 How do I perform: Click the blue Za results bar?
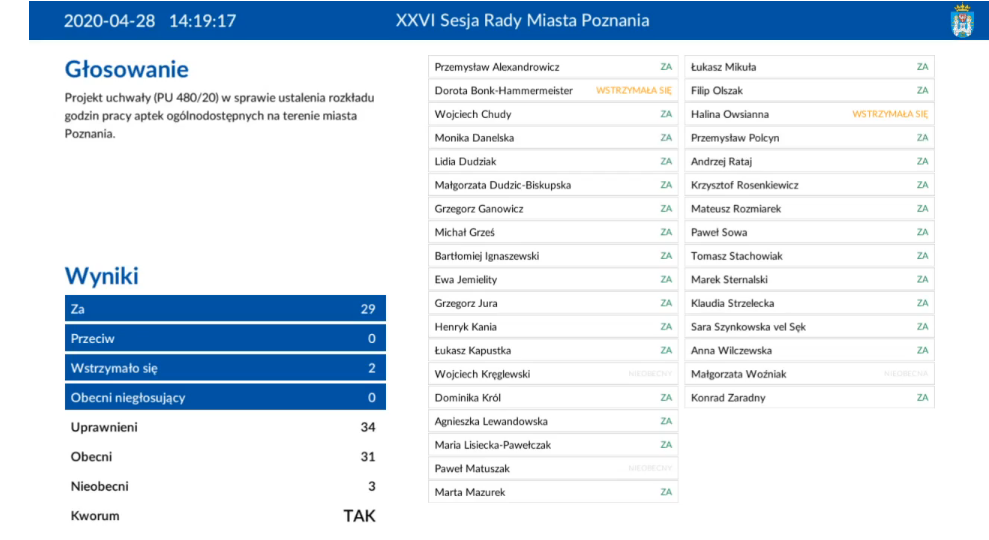(225, 309)
